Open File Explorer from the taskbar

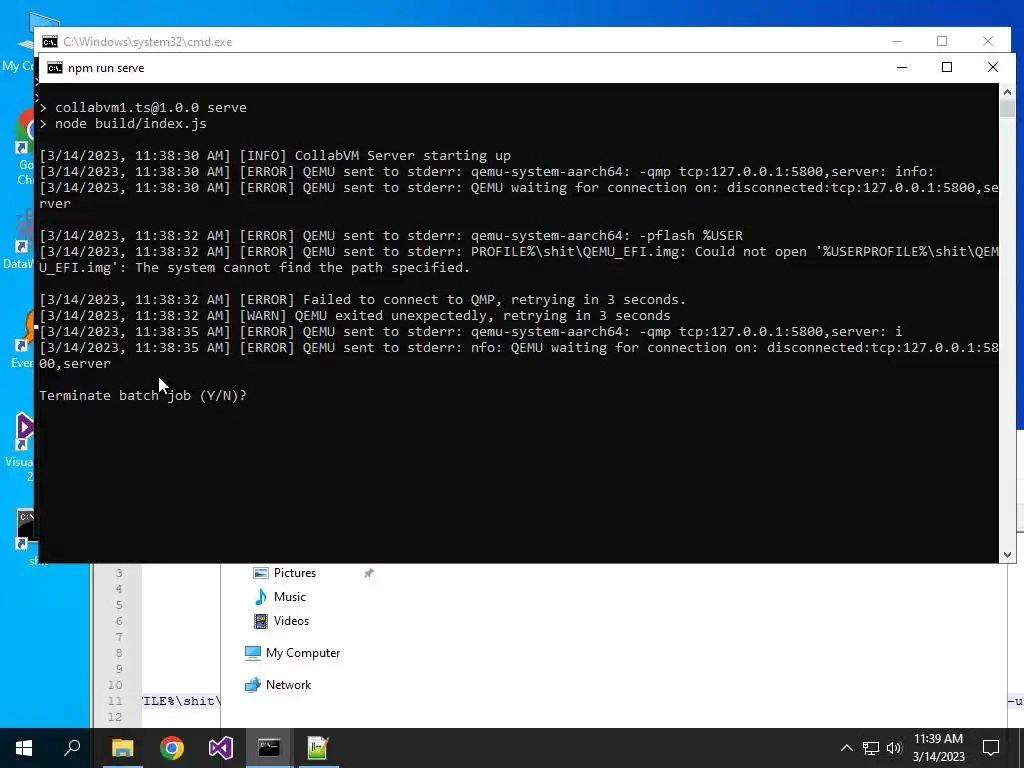click(122, 748)
